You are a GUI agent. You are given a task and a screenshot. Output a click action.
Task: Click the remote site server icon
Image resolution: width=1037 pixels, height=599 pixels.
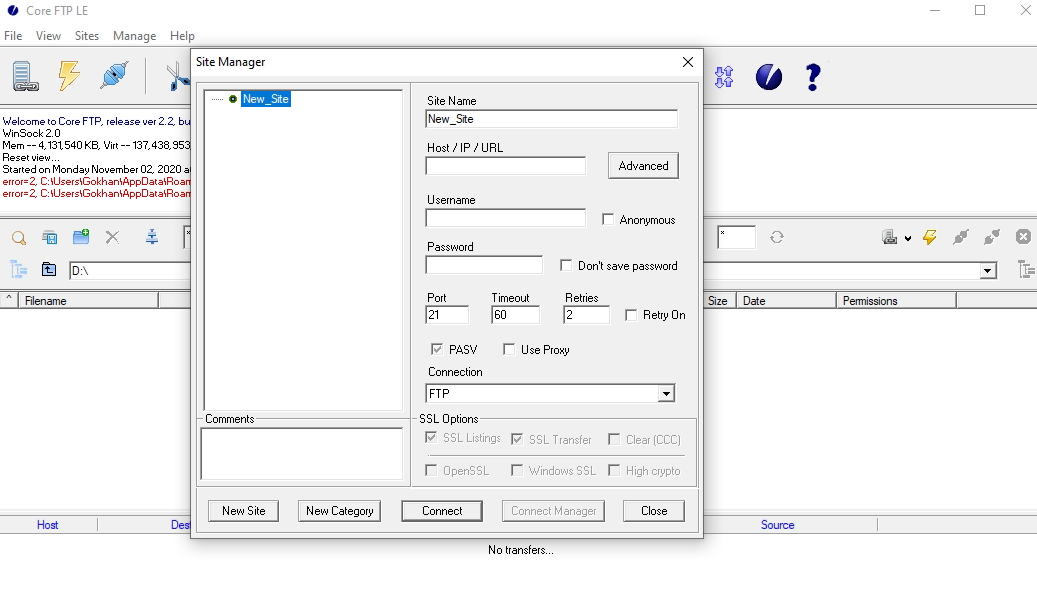[890, 237]
